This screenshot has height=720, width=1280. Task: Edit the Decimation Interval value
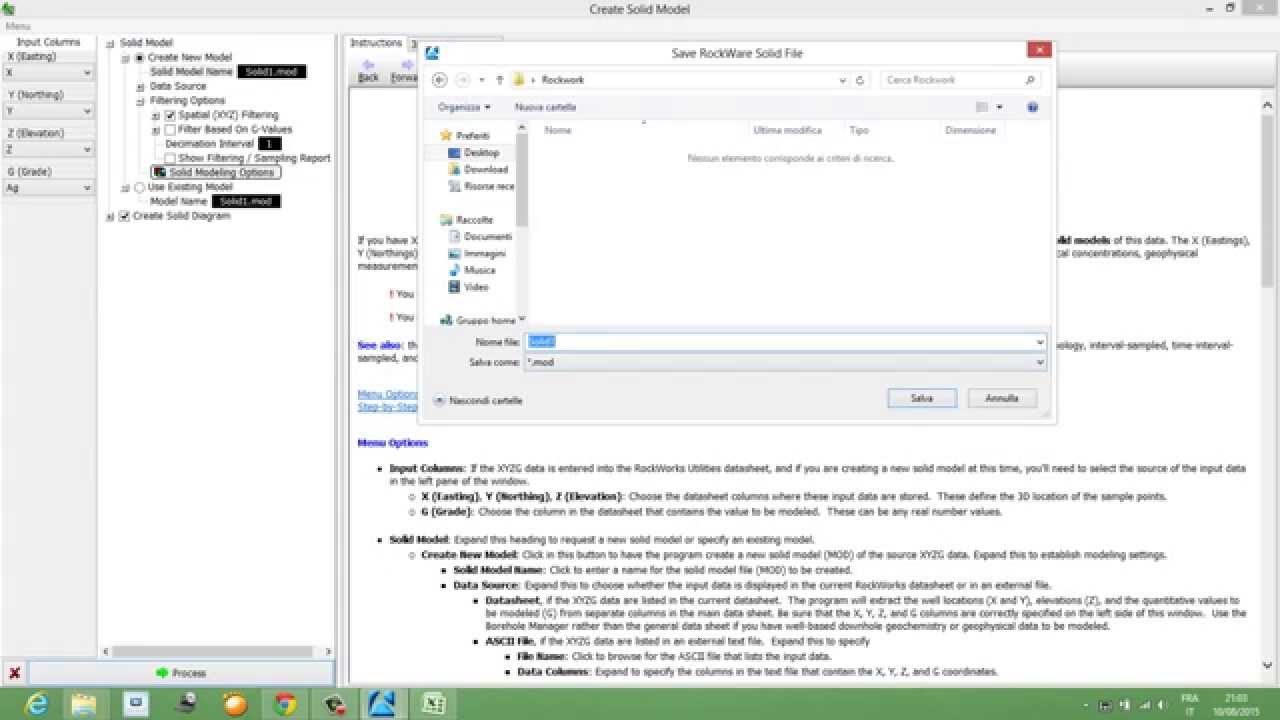(269, 144)
